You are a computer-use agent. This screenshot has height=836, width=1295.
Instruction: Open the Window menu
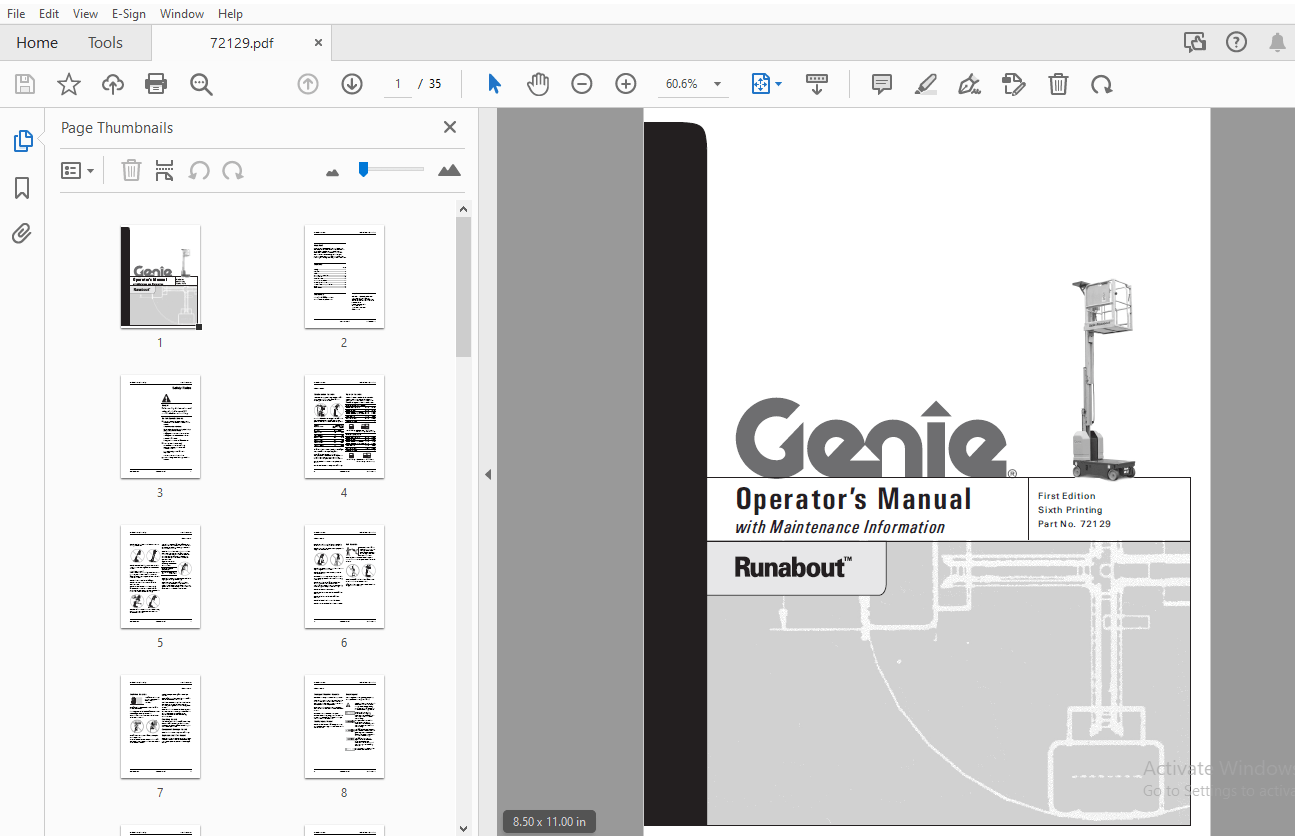[182, 14]
